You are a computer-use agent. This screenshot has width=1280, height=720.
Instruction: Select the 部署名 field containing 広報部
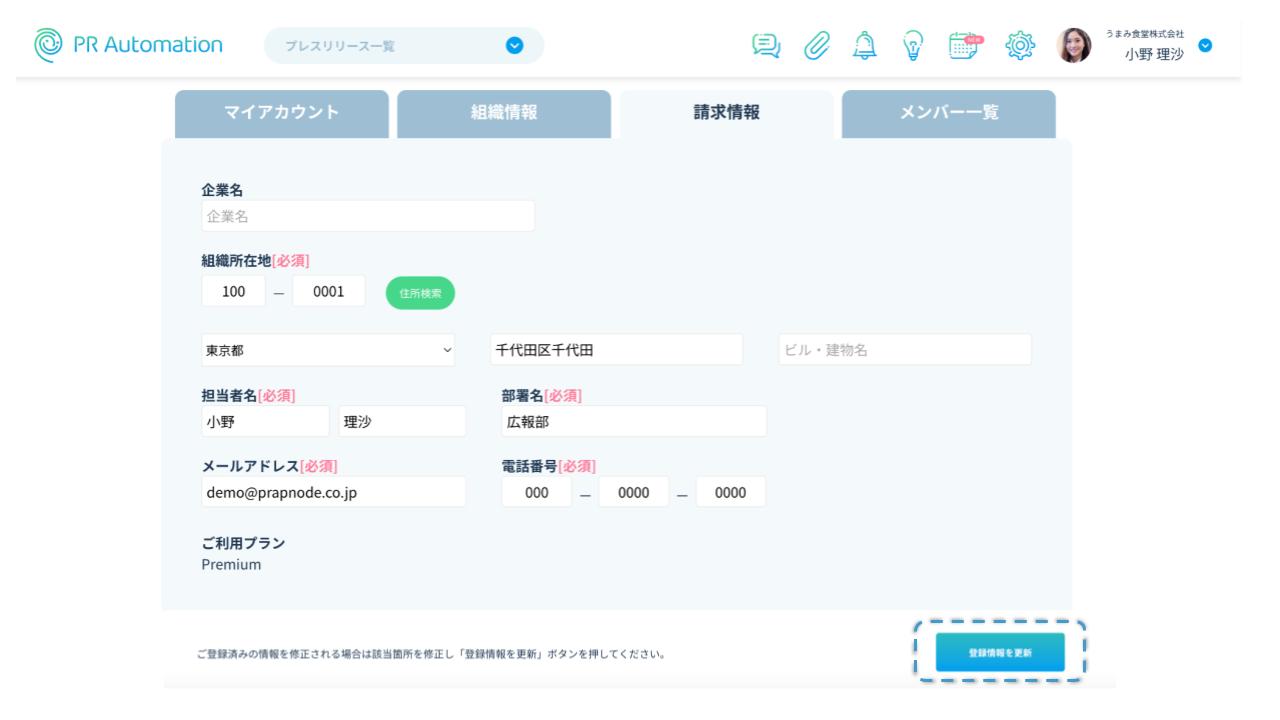[634, 421]
